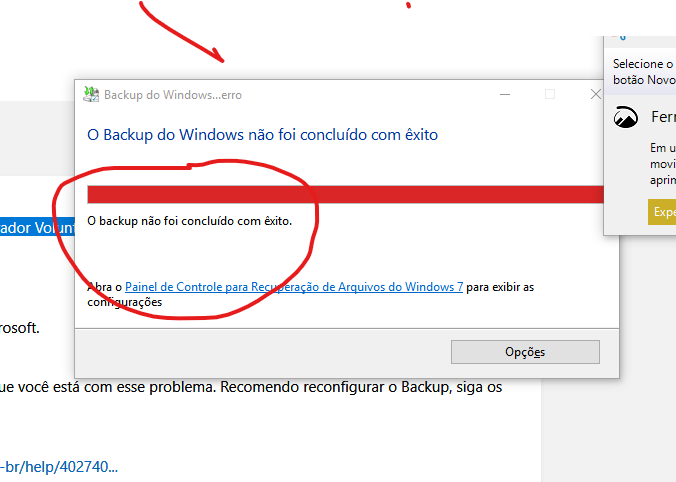Screen dimensions: 676x482
Task: Click 'O backup não foi concluído com êxito.' text
Action: click(x=190, y=221)
